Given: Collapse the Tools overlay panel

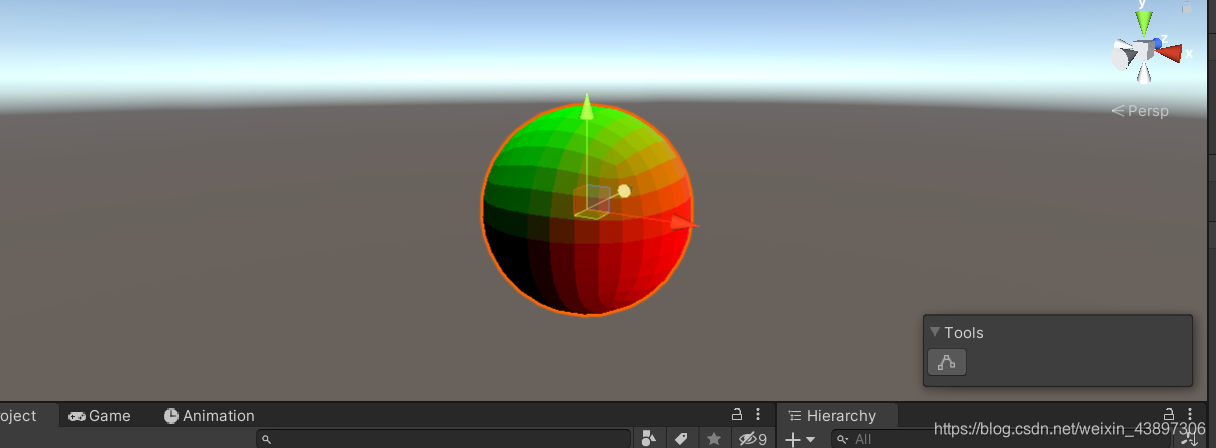Looking at the screenshot, I should pyautogui.click(x=935, y=333).
